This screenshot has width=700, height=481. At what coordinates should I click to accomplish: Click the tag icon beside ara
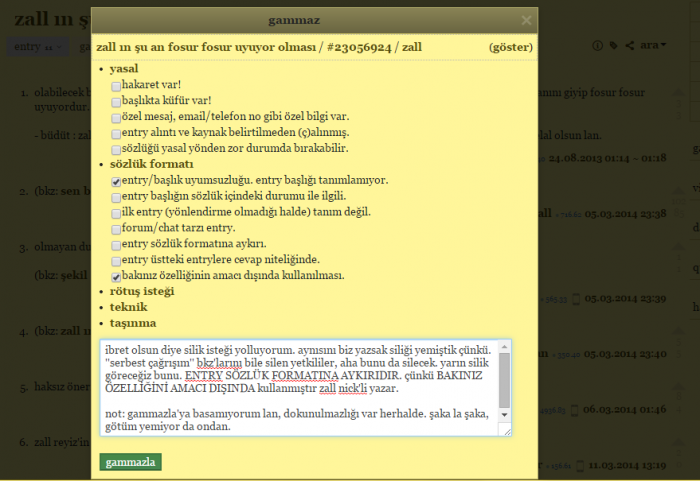click(x=614, y=46)
